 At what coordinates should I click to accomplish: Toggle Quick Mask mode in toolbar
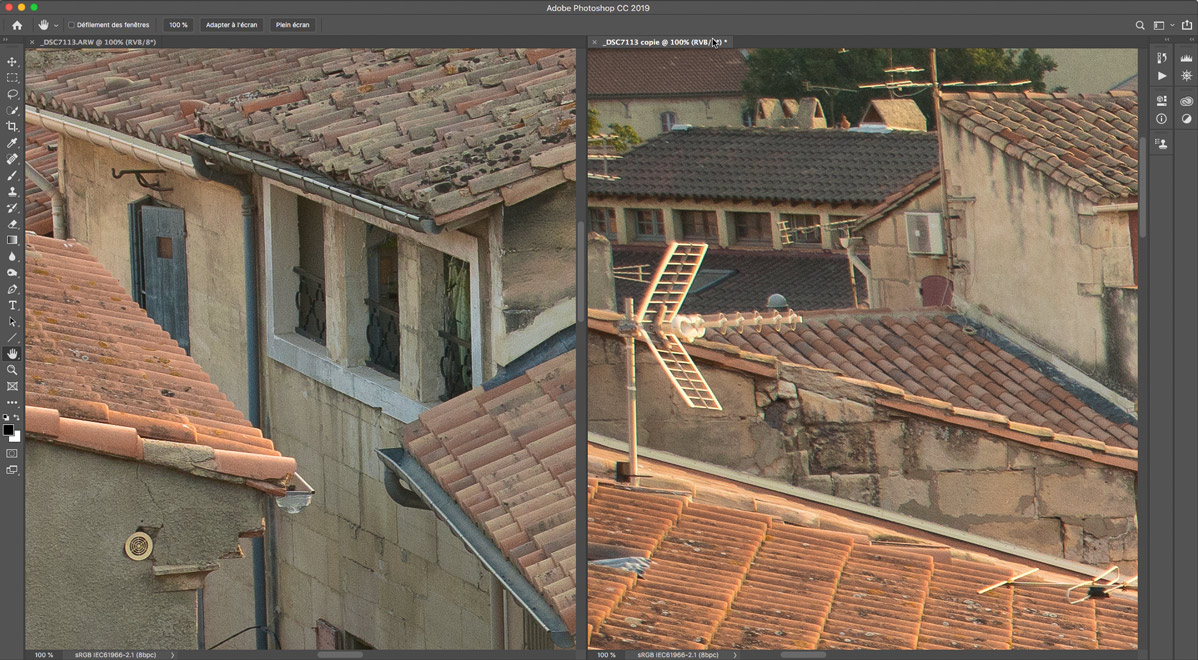click(x=12, y=453)
